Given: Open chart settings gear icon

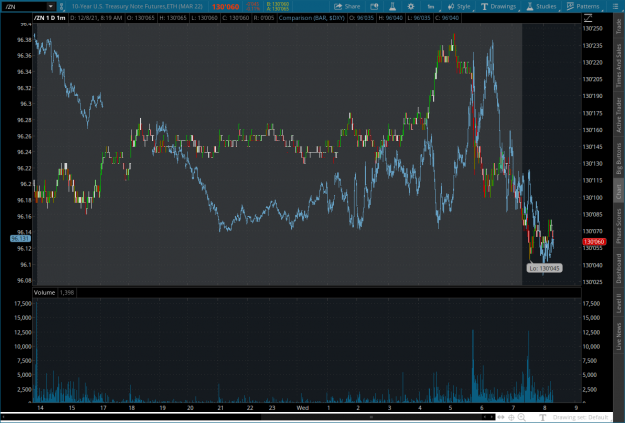Looking at the screenshot, I should (x=411, y=6).
